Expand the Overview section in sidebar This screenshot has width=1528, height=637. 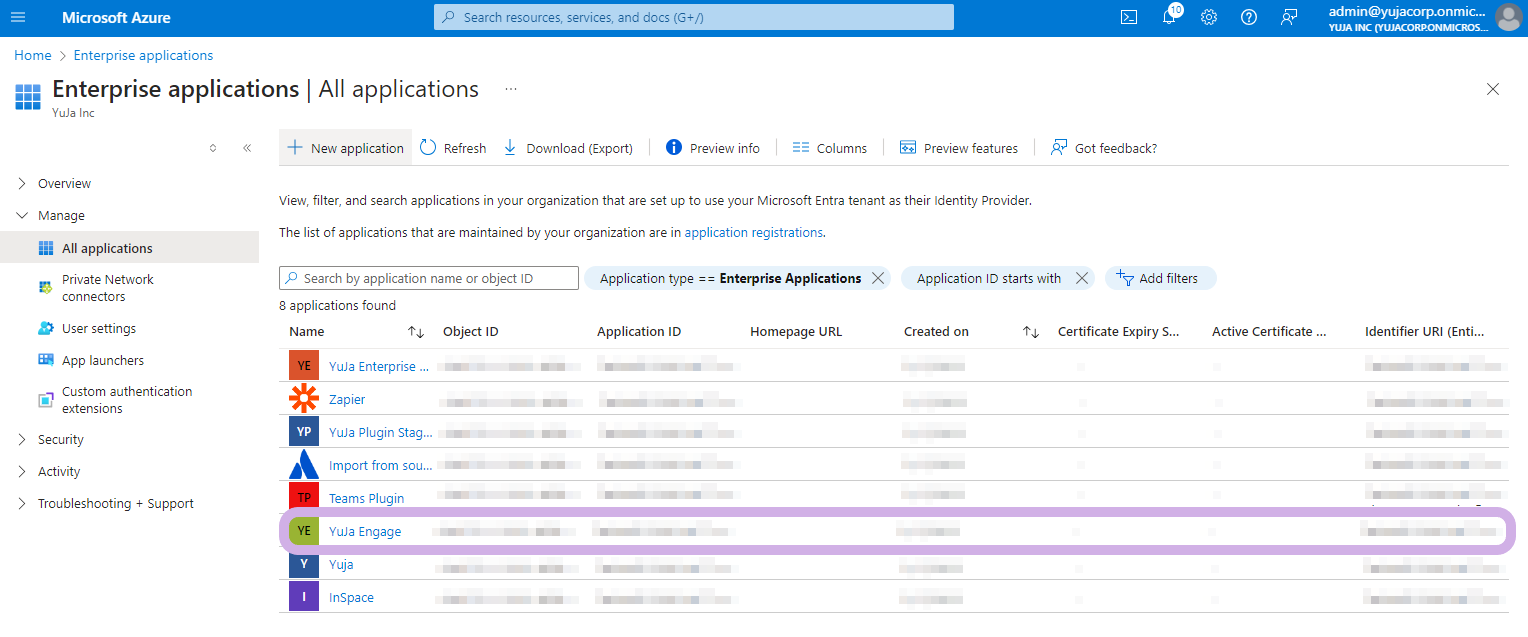[23, 184]
